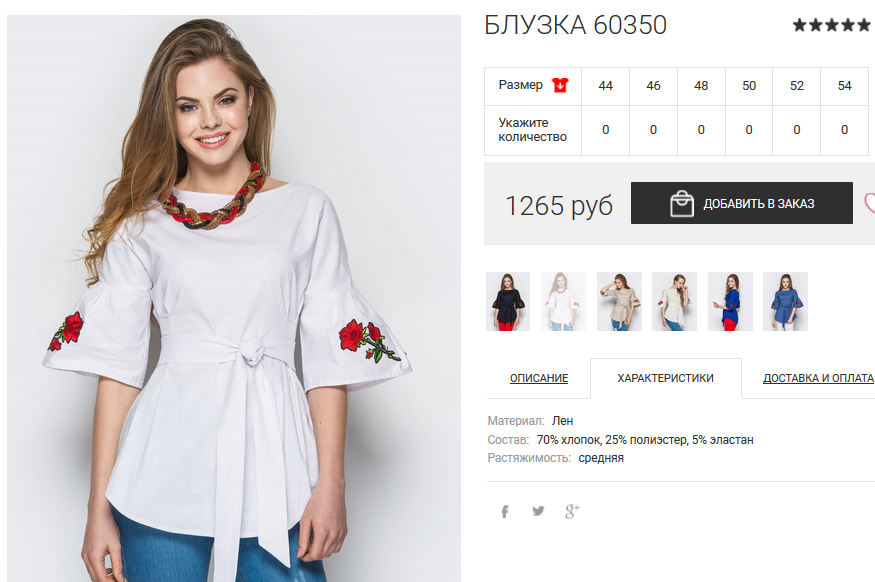Screen dimensions: 875x582
Task: Rate the blouse with the star rating
Action: click(831, 25)
